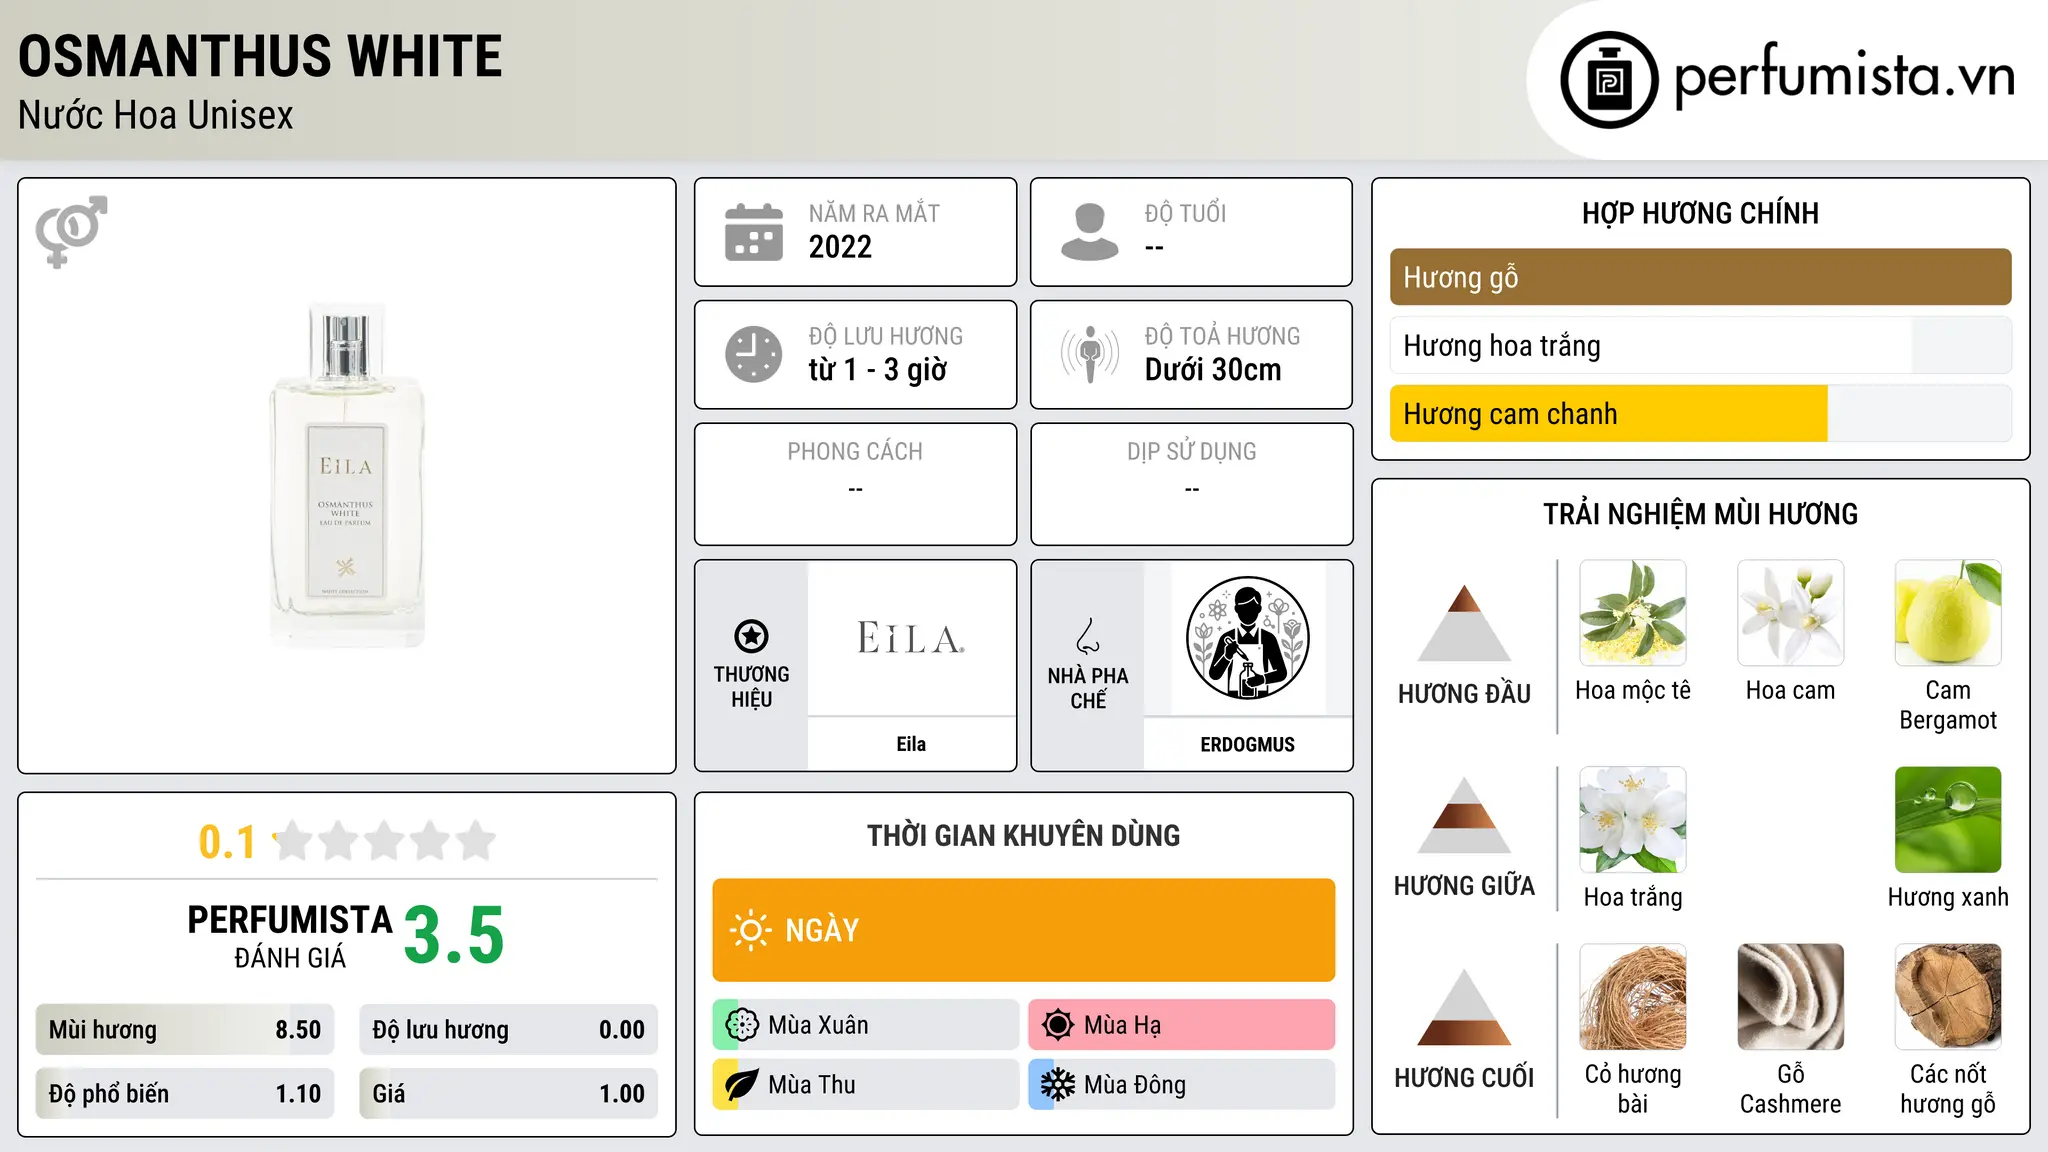Click the Hương cam chanh accord bar
Image resolution: width=2048 pixels, height=1152 pixels.
(1700, 414)
